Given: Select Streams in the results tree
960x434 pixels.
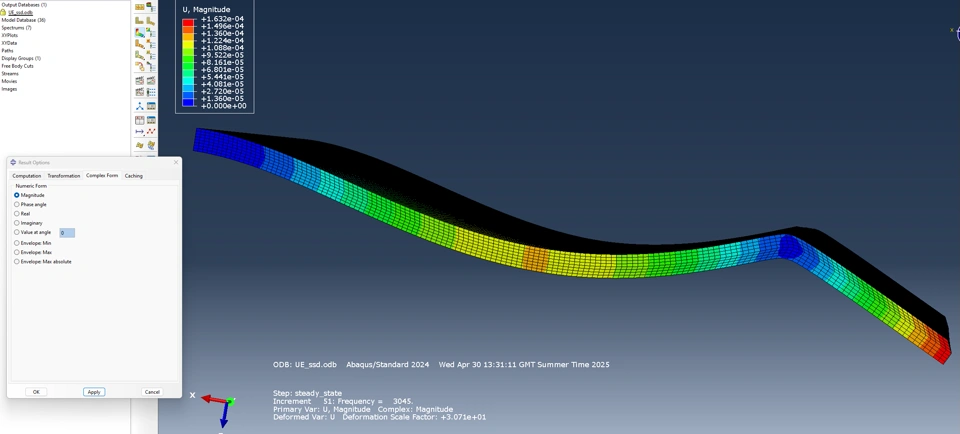Looking at the screenshot, I should coord(9,73).
